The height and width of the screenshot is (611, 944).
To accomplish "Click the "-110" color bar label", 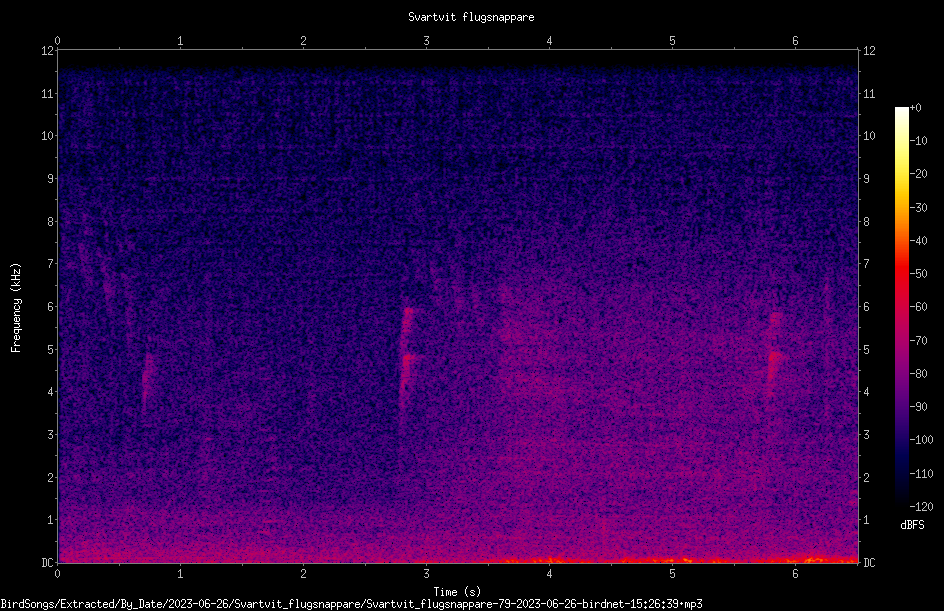I will point(921,474).
